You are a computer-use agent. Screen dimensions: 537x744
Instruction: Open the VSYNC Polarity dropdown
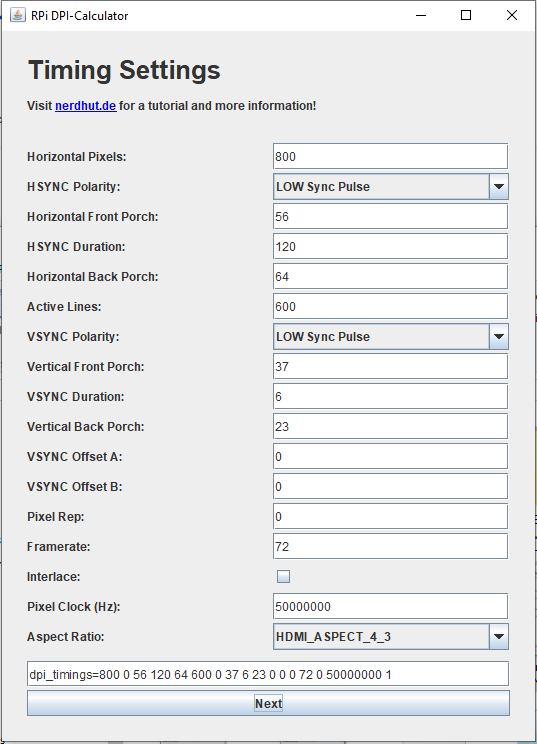pyautogui.click(x=391, y=336)
